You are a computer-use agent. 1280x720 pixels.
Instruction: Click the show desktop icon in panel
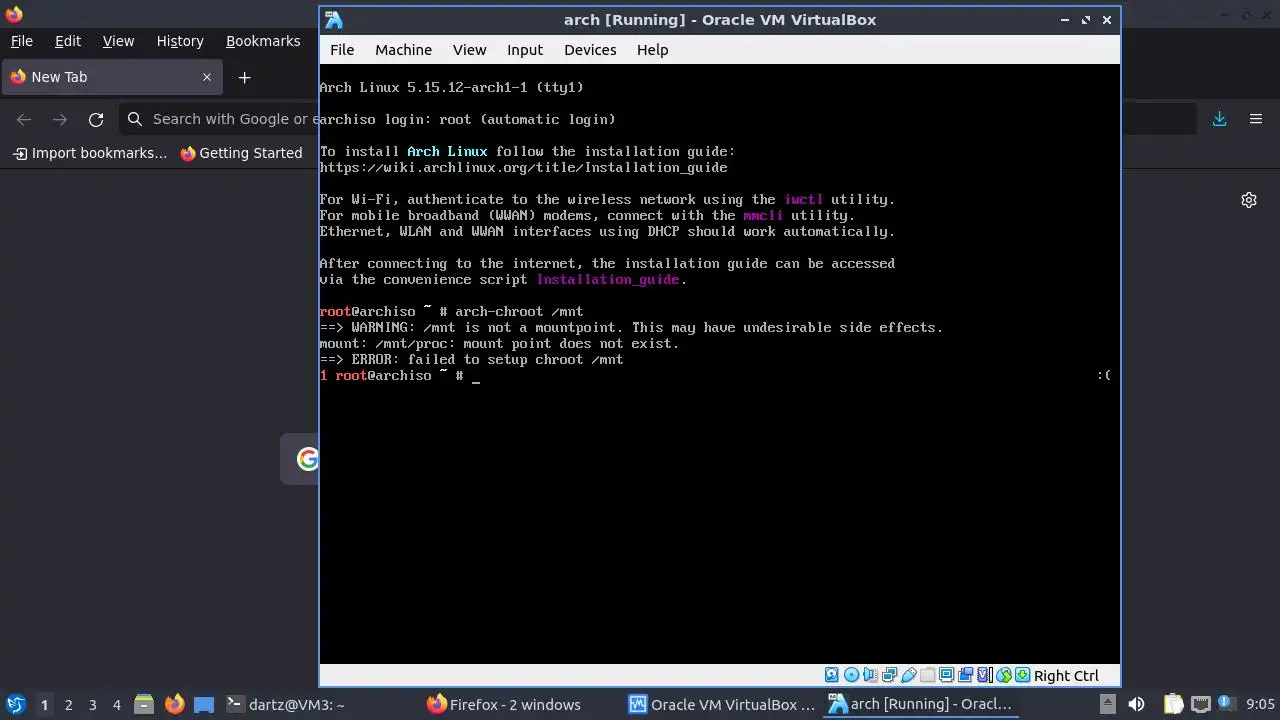204,705
